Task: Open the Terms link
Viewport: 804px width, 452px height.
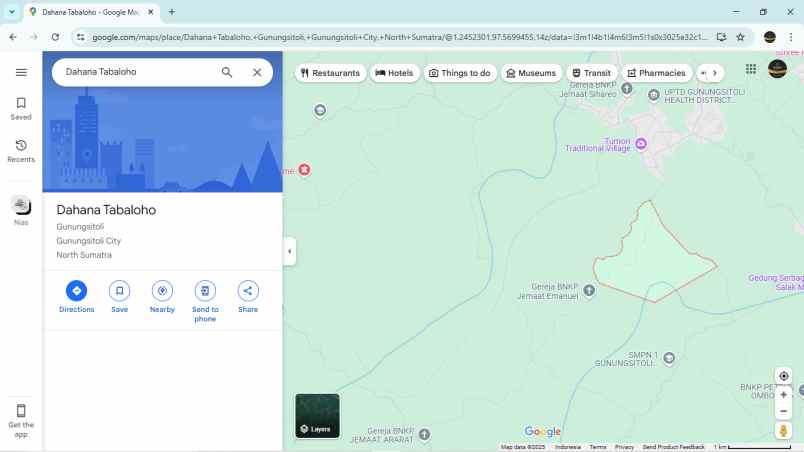Action: tap(598, 447)
